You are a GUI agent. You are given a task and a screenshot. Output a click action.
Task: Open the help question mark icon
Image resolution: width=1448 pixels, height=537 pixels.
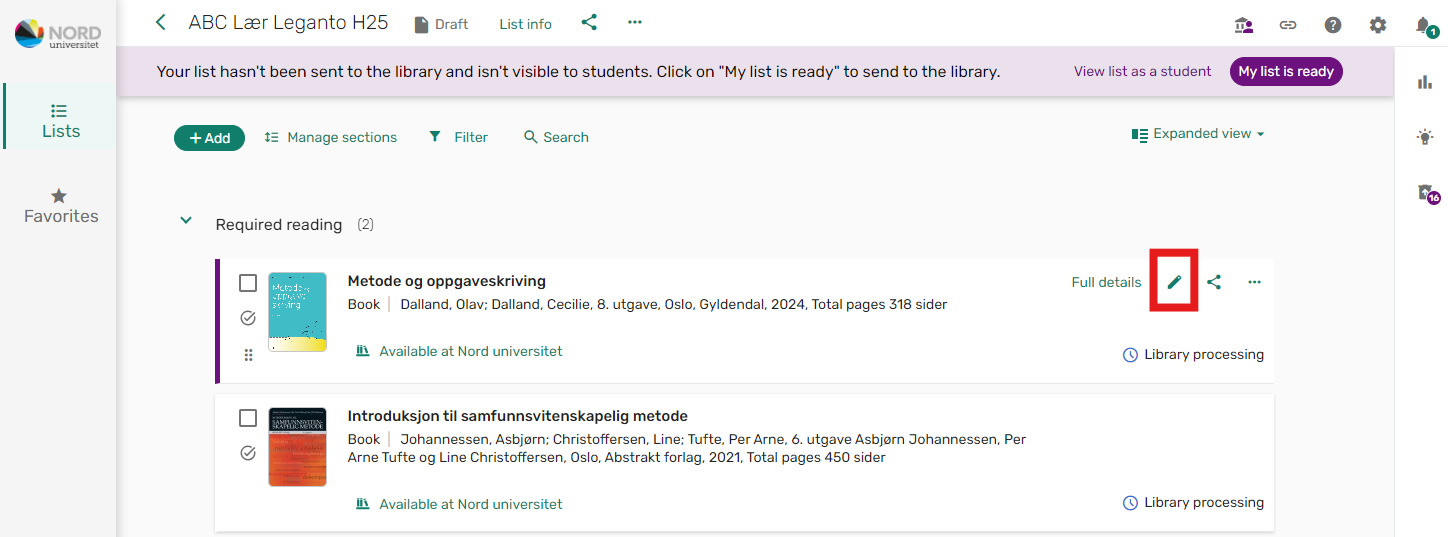(1333, 25)
